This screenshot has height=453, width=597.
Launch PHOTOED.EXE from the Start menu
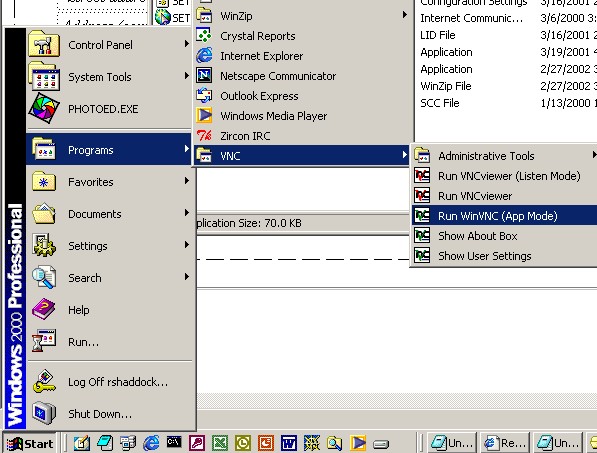click(109, 109)
